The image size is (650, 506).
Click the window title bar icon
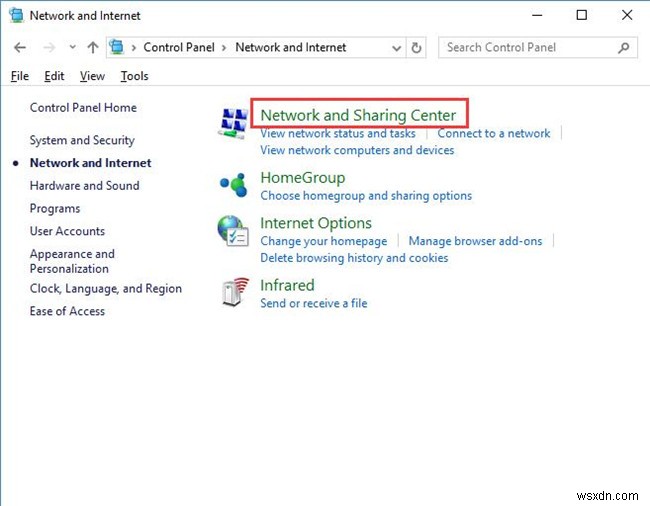17,15
